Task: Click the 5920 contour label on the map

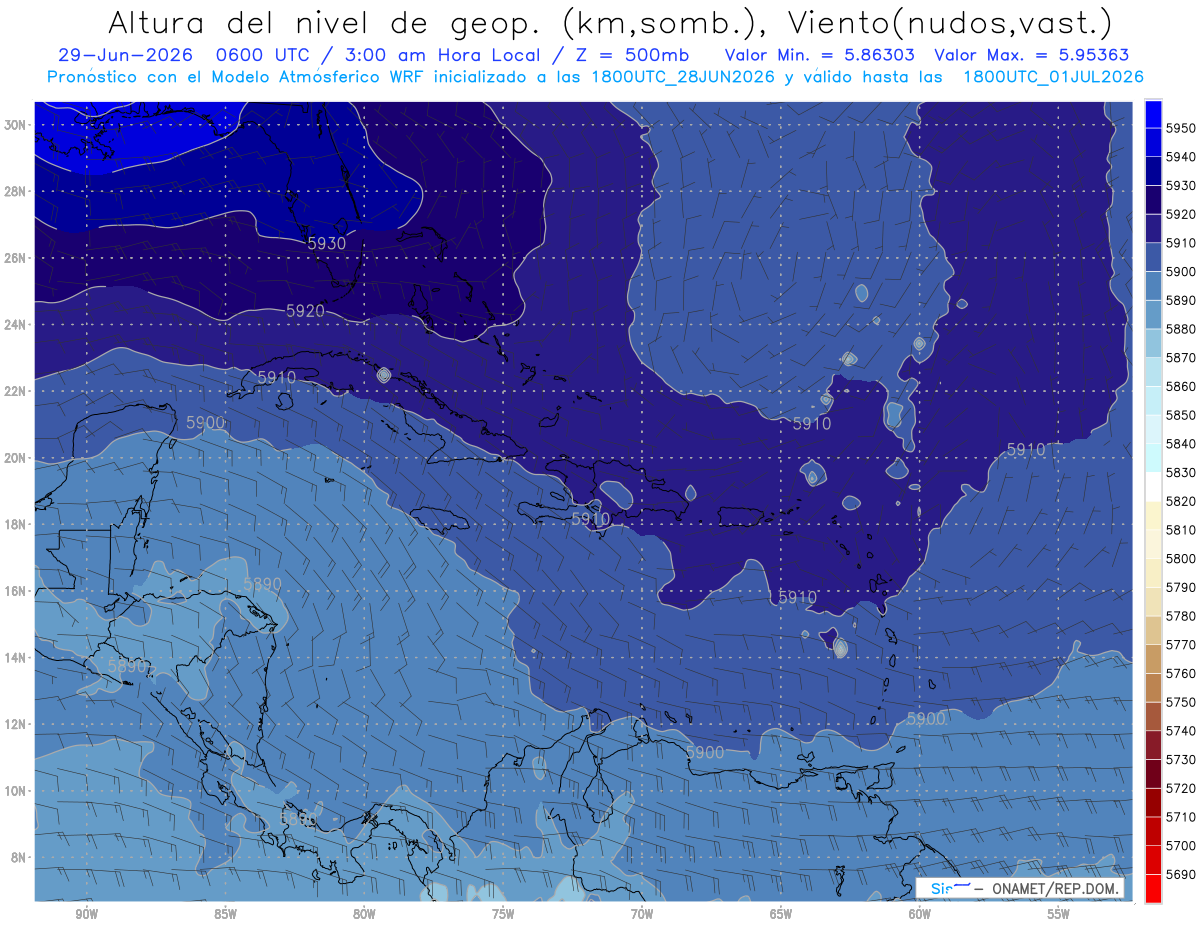Action: point(305,311)
